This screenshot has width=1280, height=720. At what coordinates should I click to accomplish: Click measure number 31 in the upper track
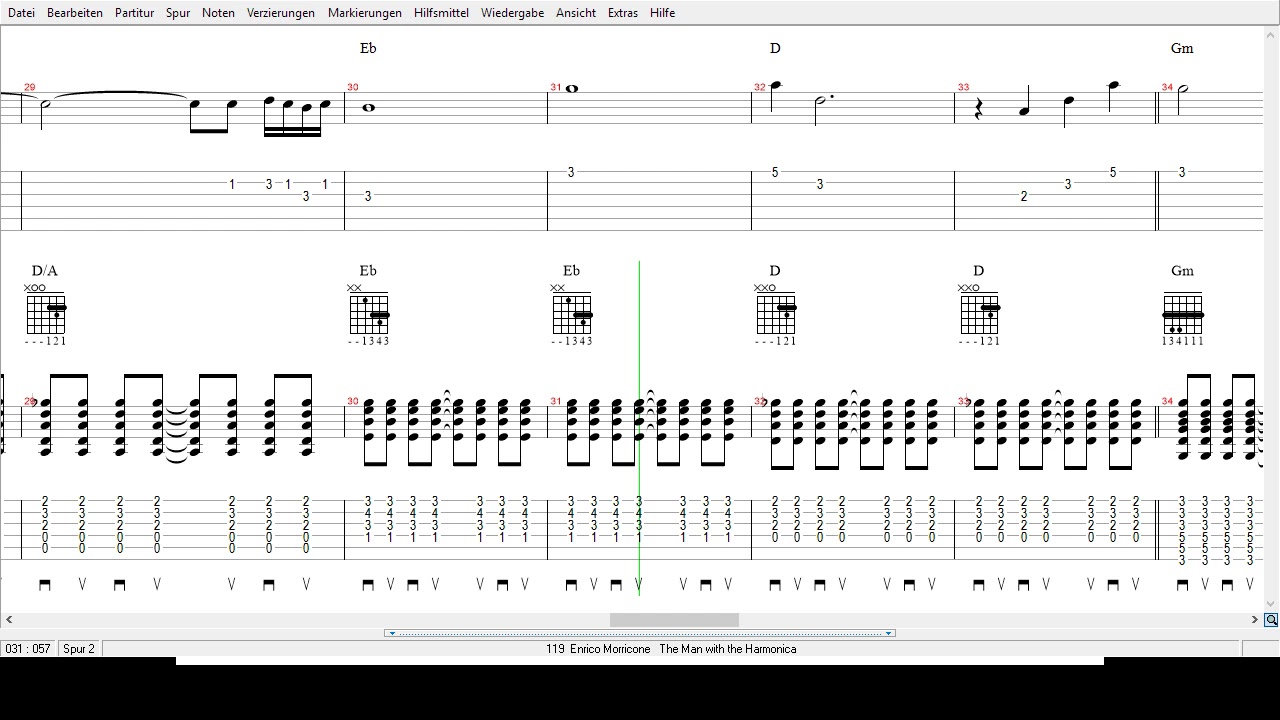pos(556,88)
